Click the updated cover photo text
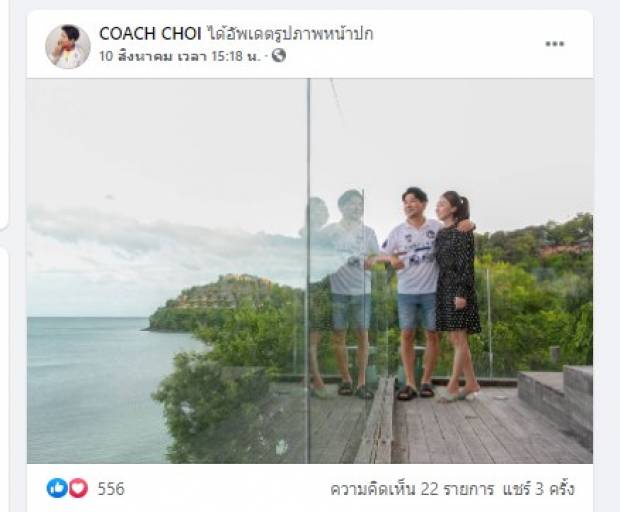Image resolution: width=620 pixels, height=512 pixels. tap(290, 34)
